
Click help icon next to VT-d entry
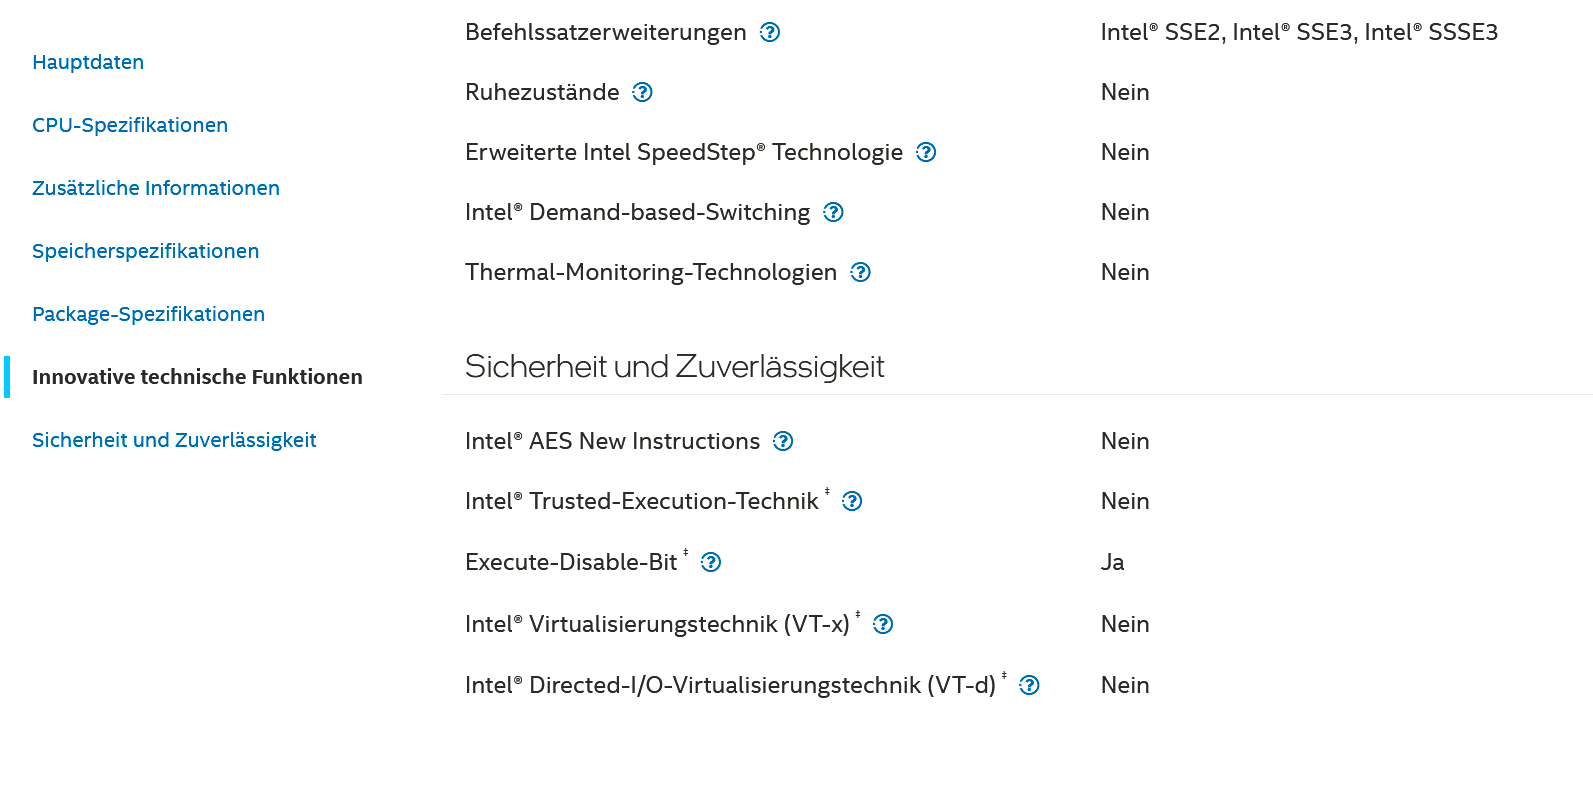coord(1029,685)
